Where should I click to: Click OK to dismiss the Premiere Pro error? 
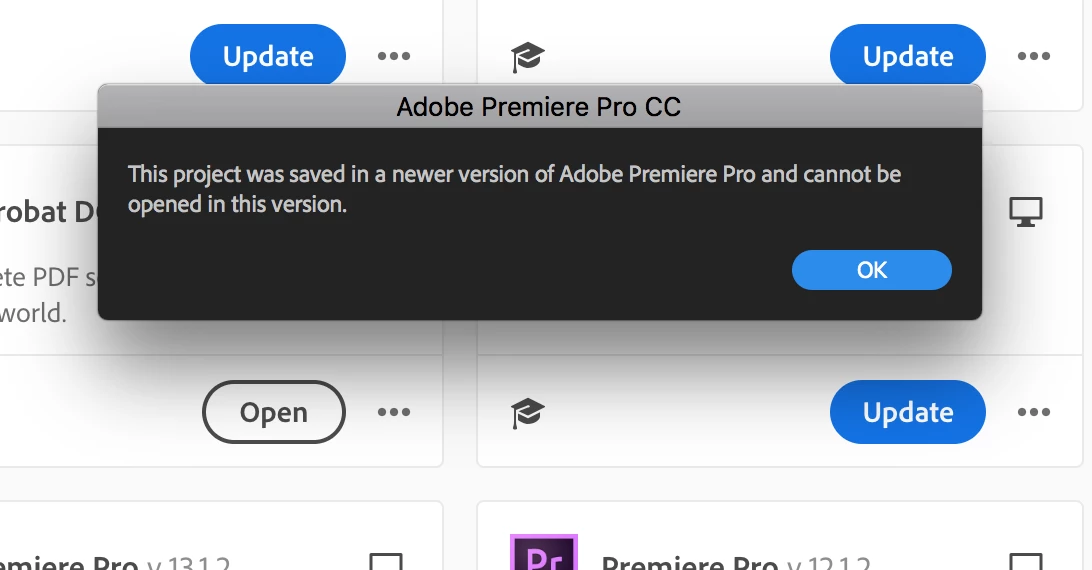(x=871, y=270)
